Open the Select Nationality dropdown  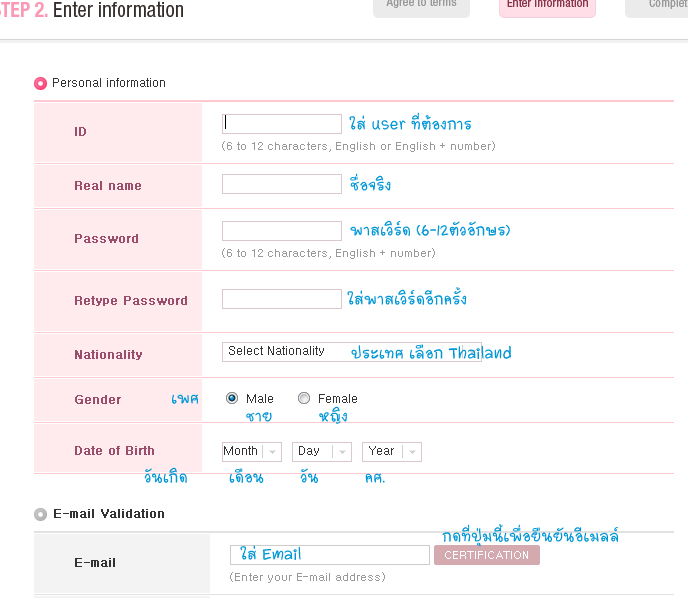[x=351, y=352]
